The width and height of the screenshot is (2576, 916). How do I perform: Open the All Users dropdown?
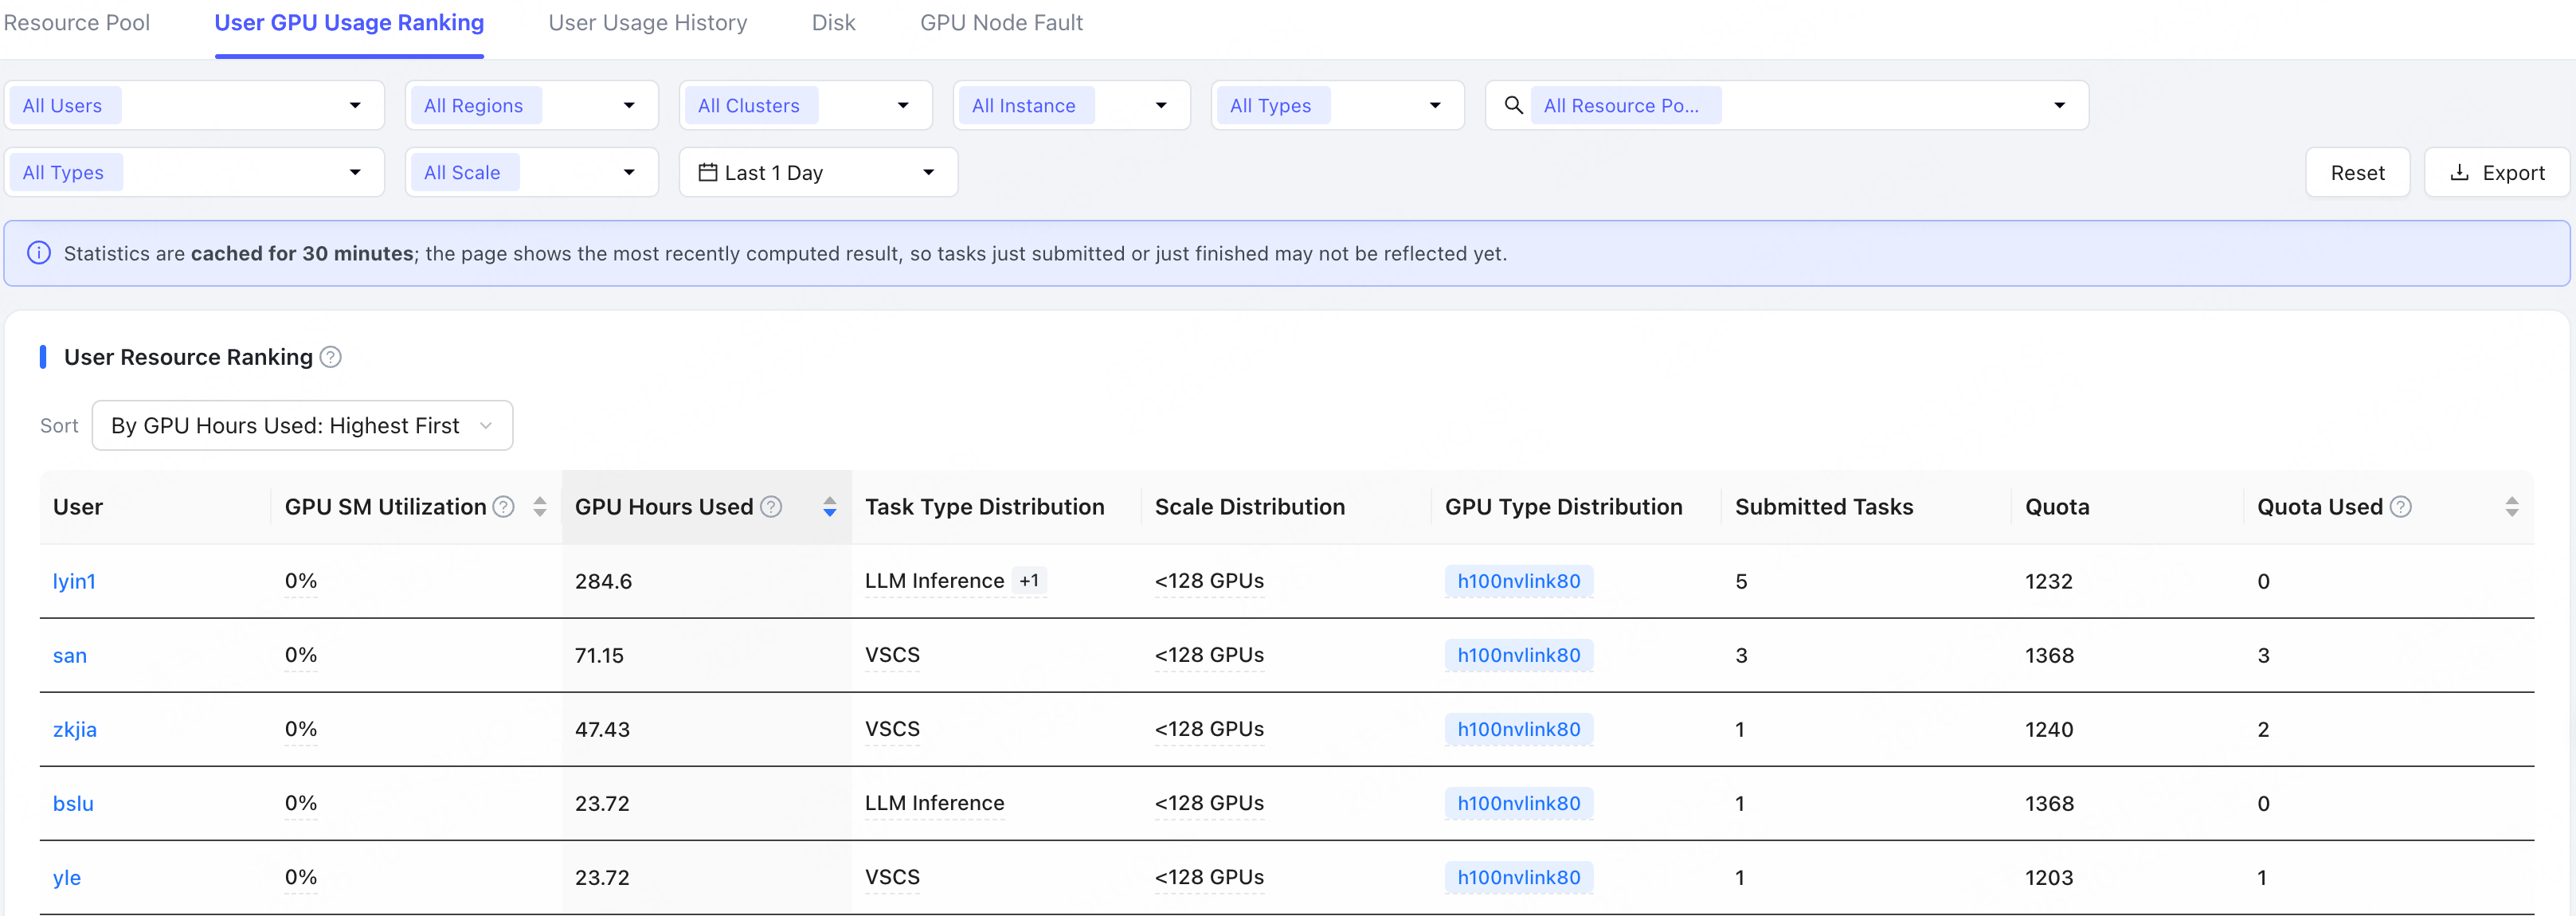click(195, 105)
